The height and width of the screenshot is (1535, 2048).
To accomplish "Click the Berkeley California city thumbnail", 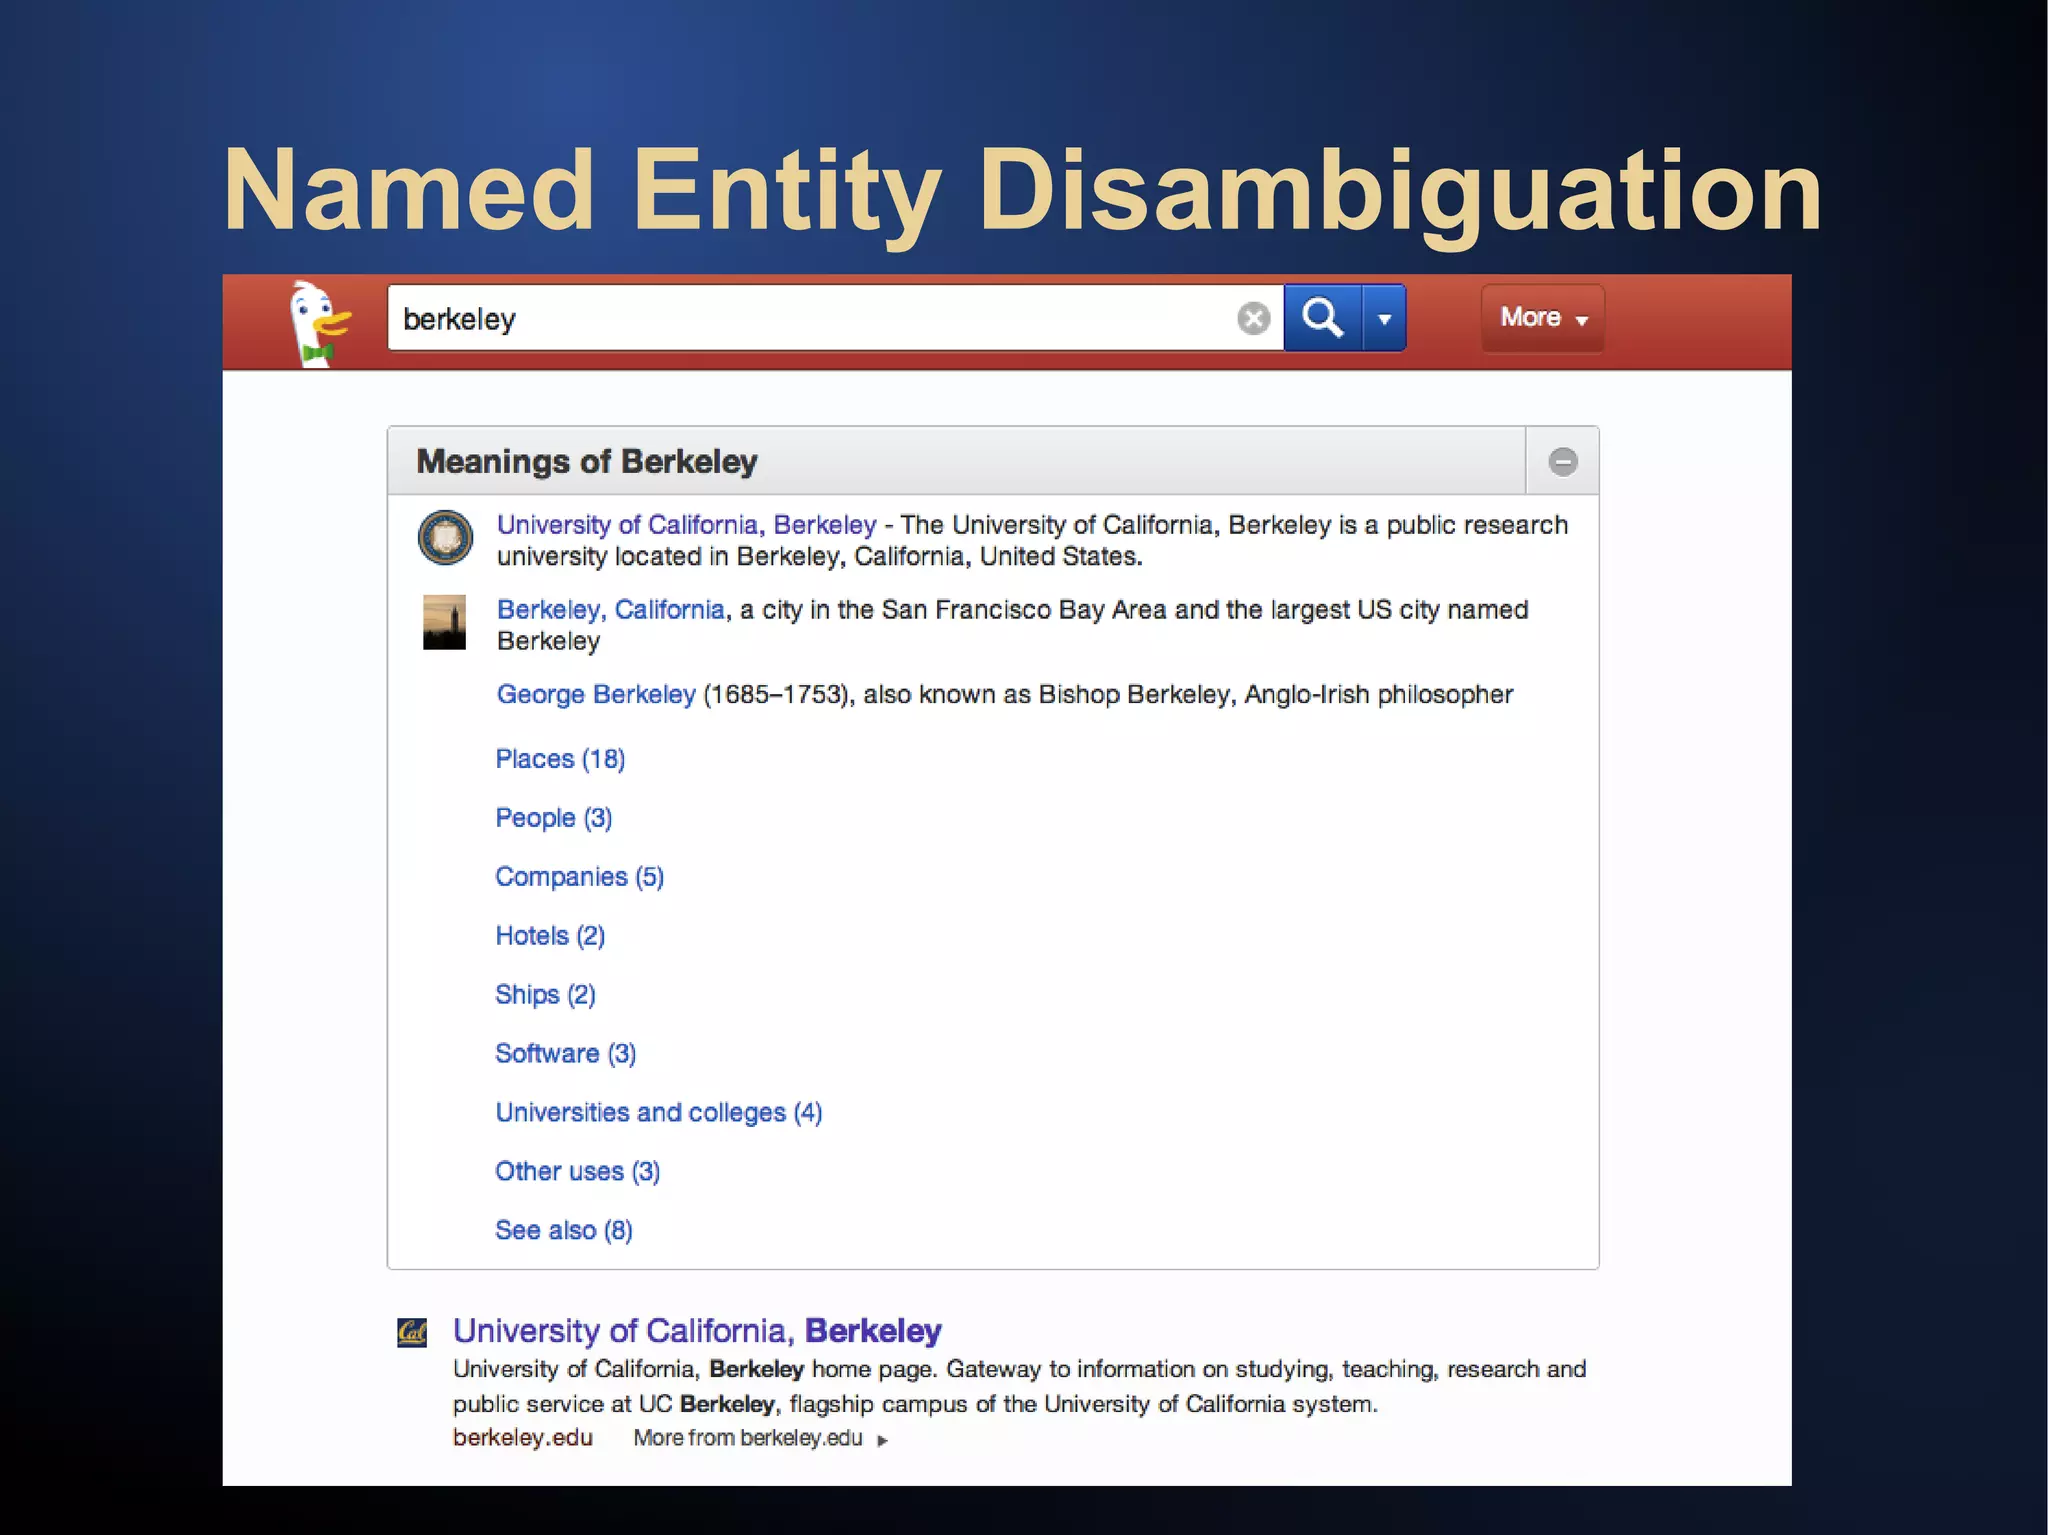I will coord(444,623).
